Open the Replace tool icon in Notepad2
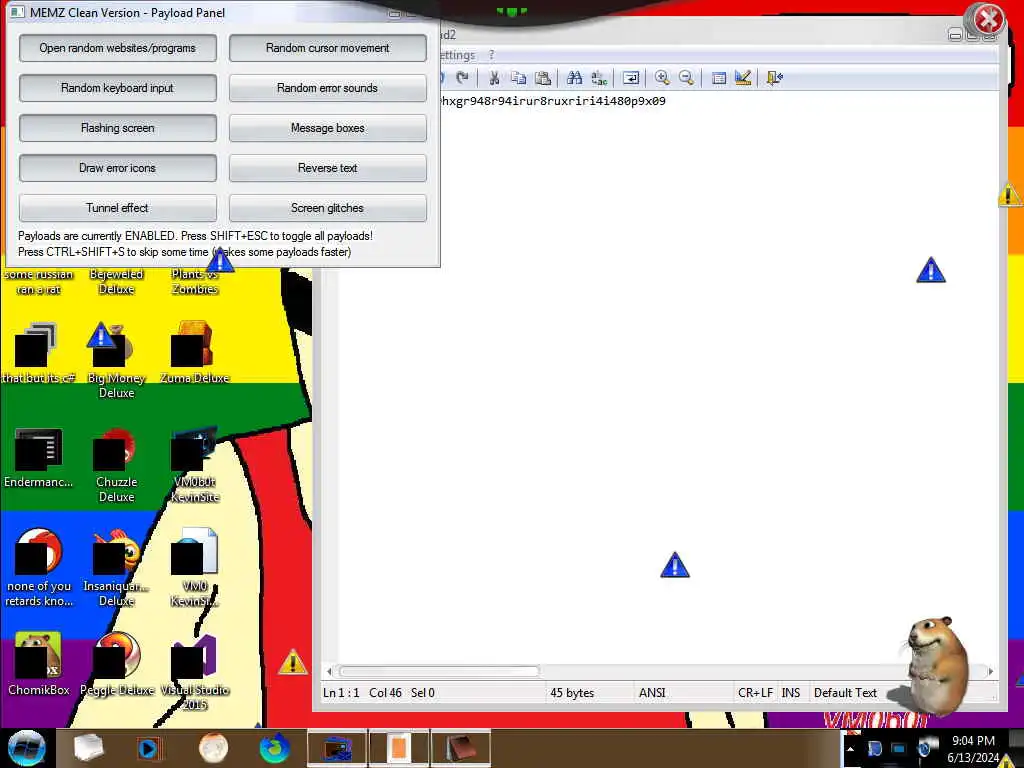 click(598, 78)
